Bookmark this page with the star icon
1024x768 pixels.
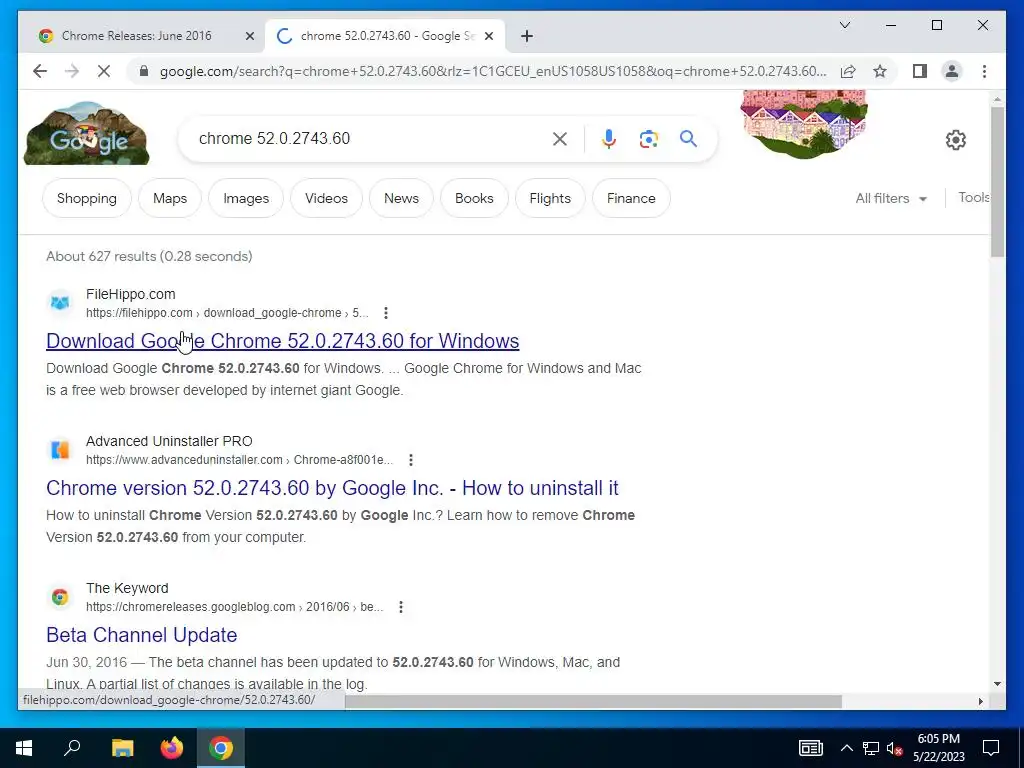[x=880, y=71]
